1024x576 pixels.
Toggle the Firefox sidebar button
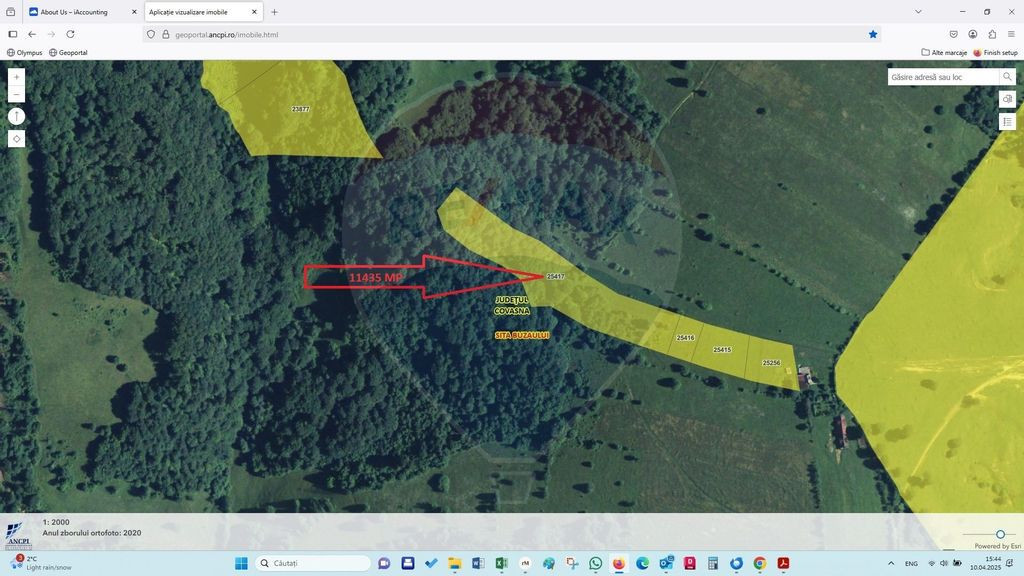(13, 34)
